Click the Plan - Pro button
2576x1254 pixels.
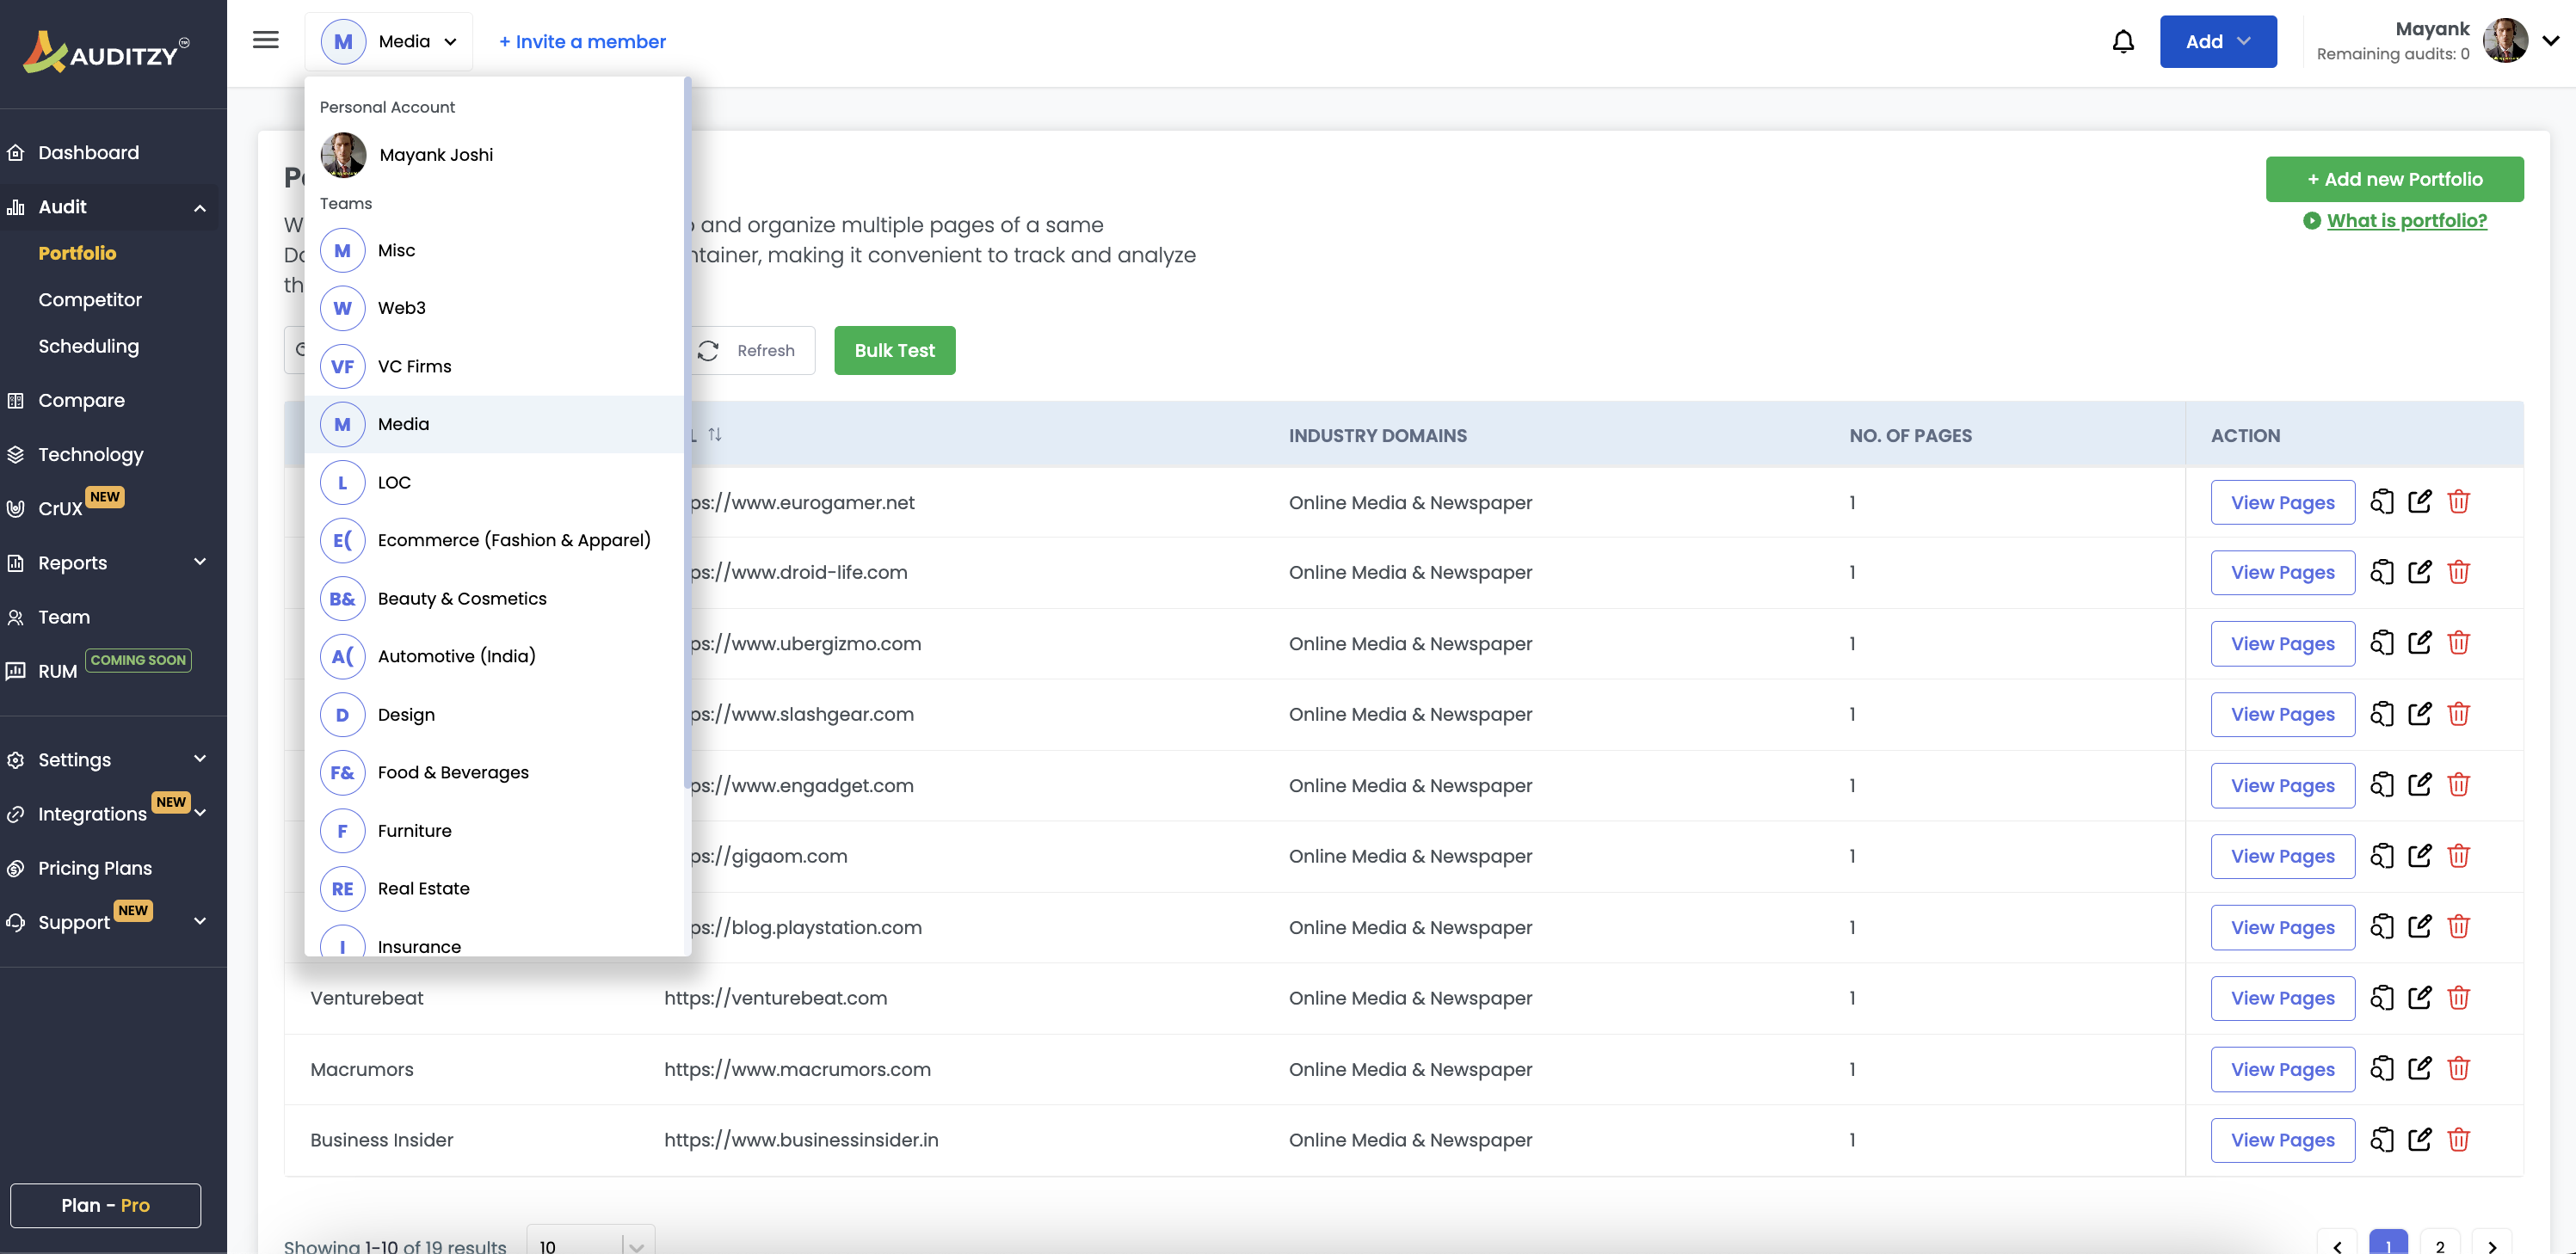pos(105,1205)
